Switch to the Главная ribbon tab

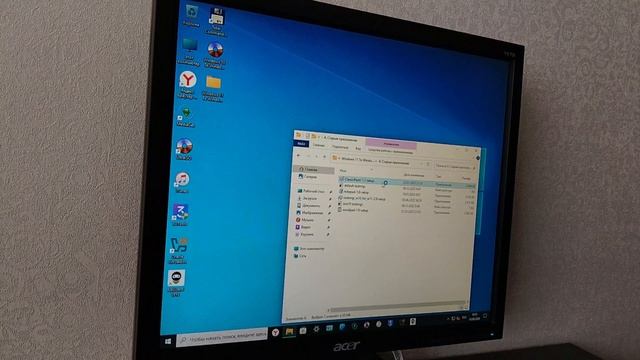click(x=319, y=145)
